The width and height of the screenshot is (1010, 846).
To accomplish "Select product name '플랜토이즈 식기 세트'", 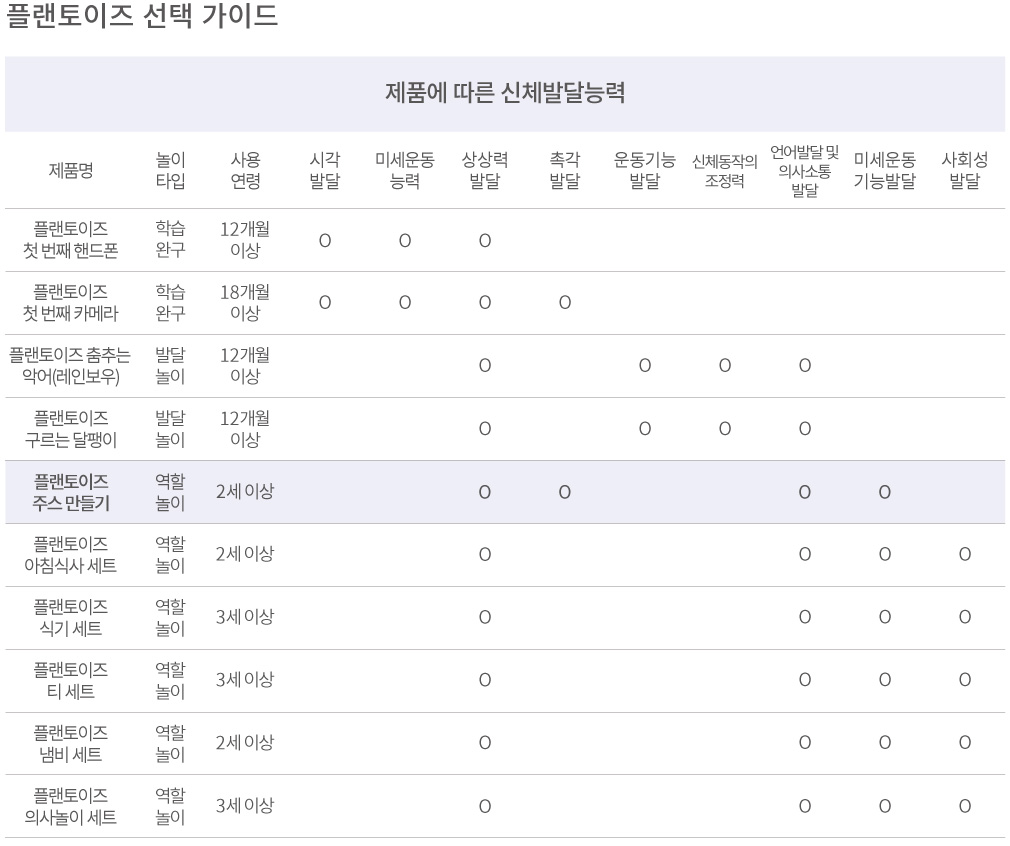I will click(71, 617).
